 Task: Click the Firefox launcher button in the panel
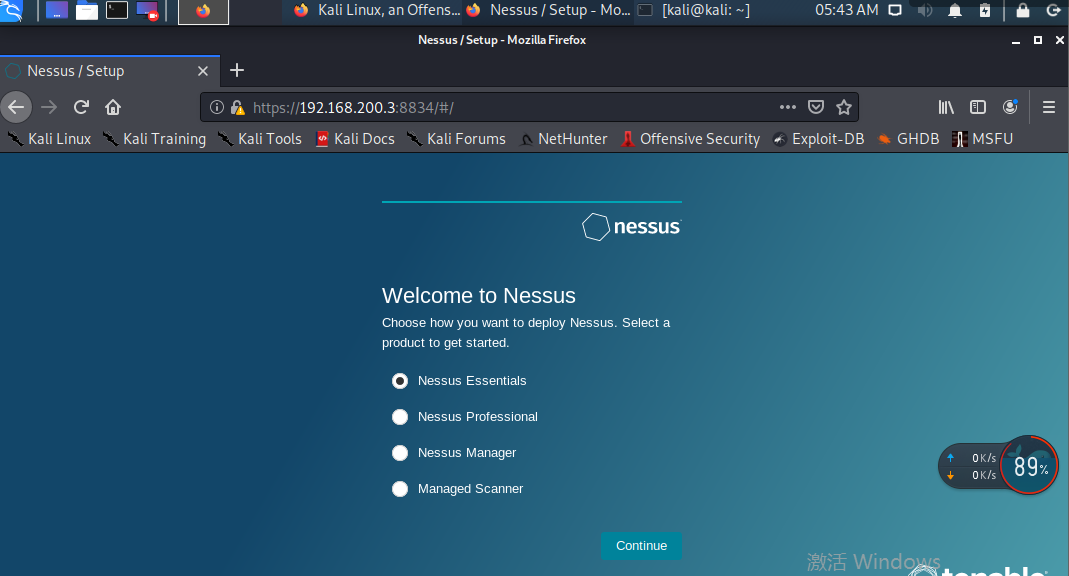[x=203, y=11]
